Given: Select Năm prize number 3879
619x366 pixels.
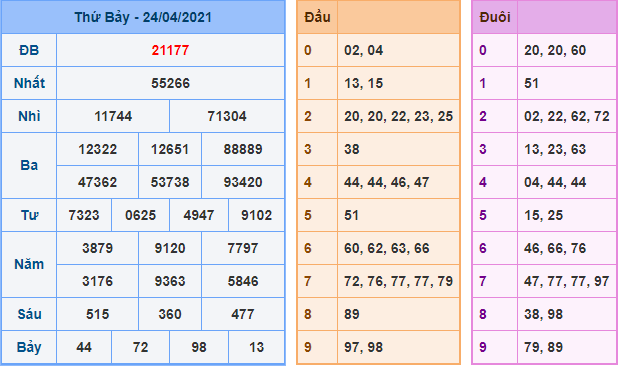Looking at the screenshot, I should 98,248.
